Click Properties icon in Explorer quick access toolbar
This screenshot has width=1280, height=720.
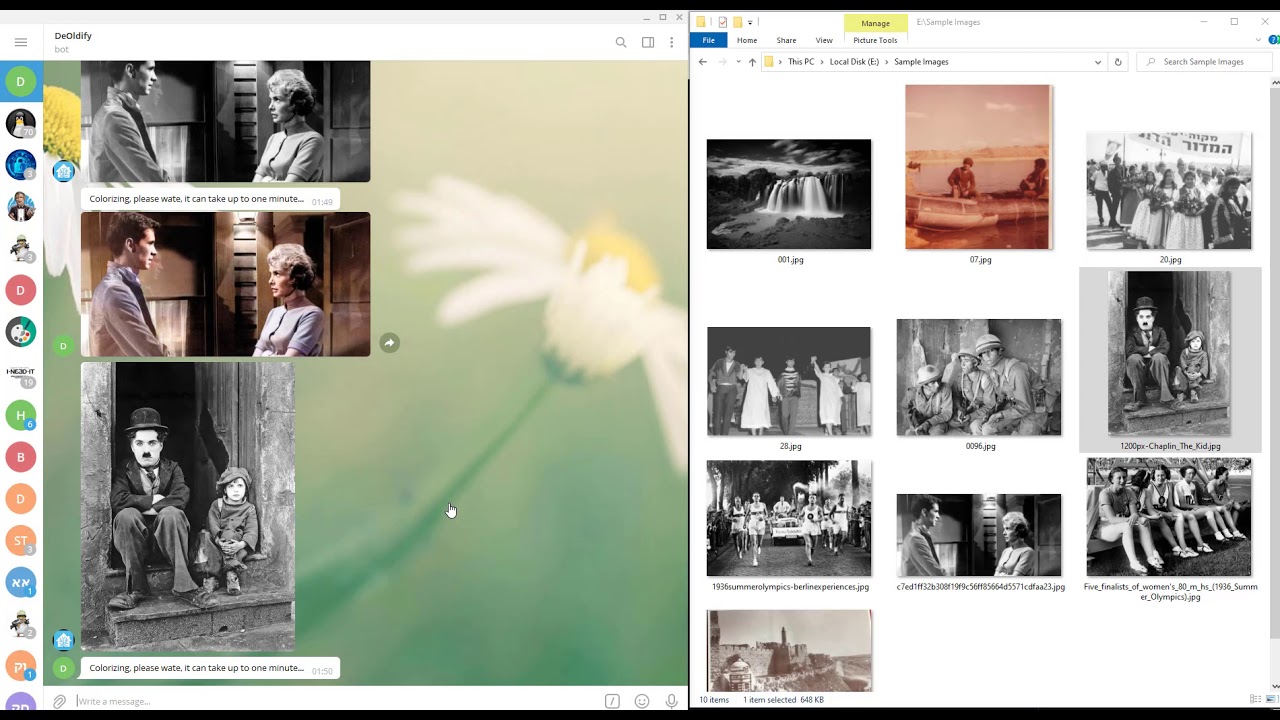tap(723, 22)
